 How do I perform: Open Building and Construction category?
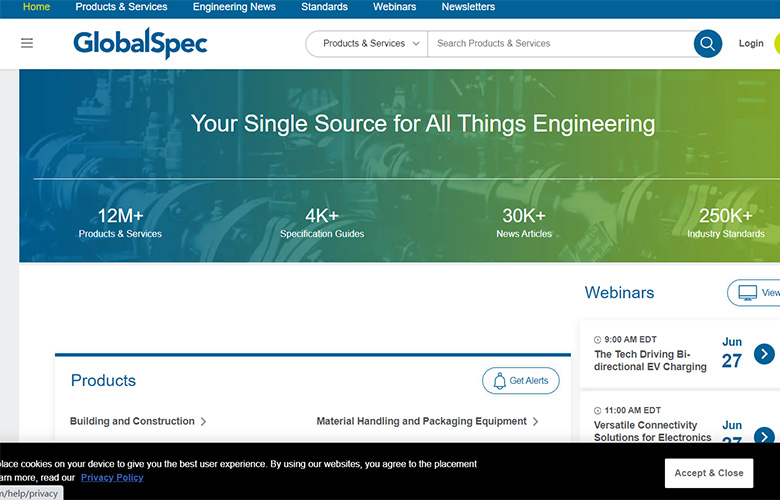pos(132,421)
